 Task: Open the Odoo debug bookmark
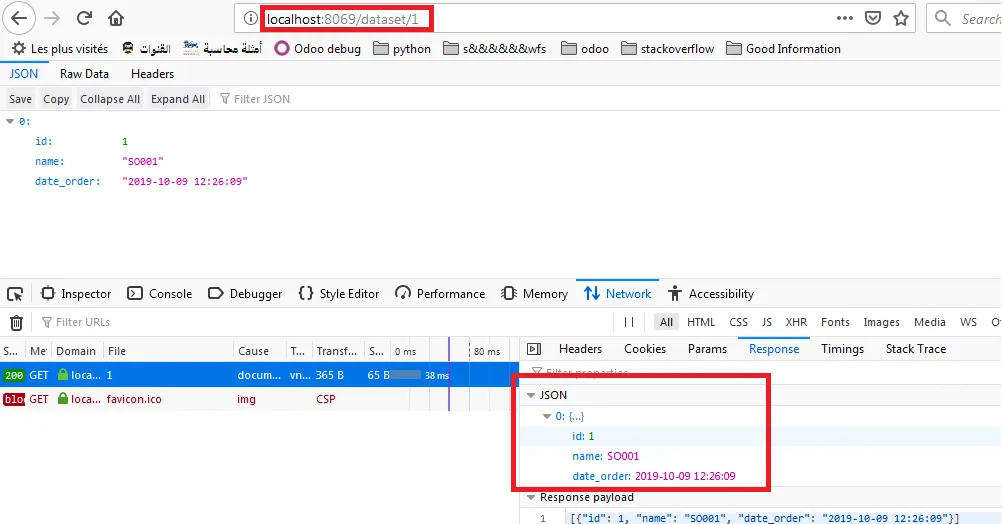coord(317,49)
